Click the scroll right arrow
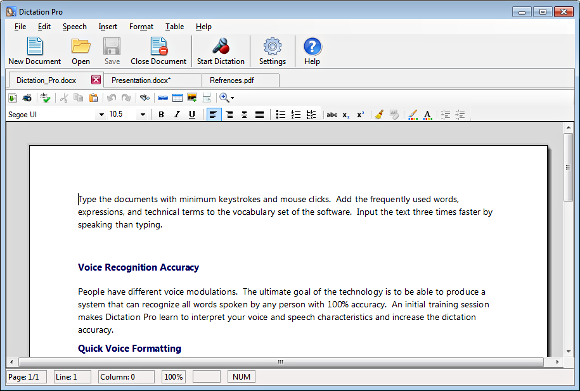 tap(557, 362)
